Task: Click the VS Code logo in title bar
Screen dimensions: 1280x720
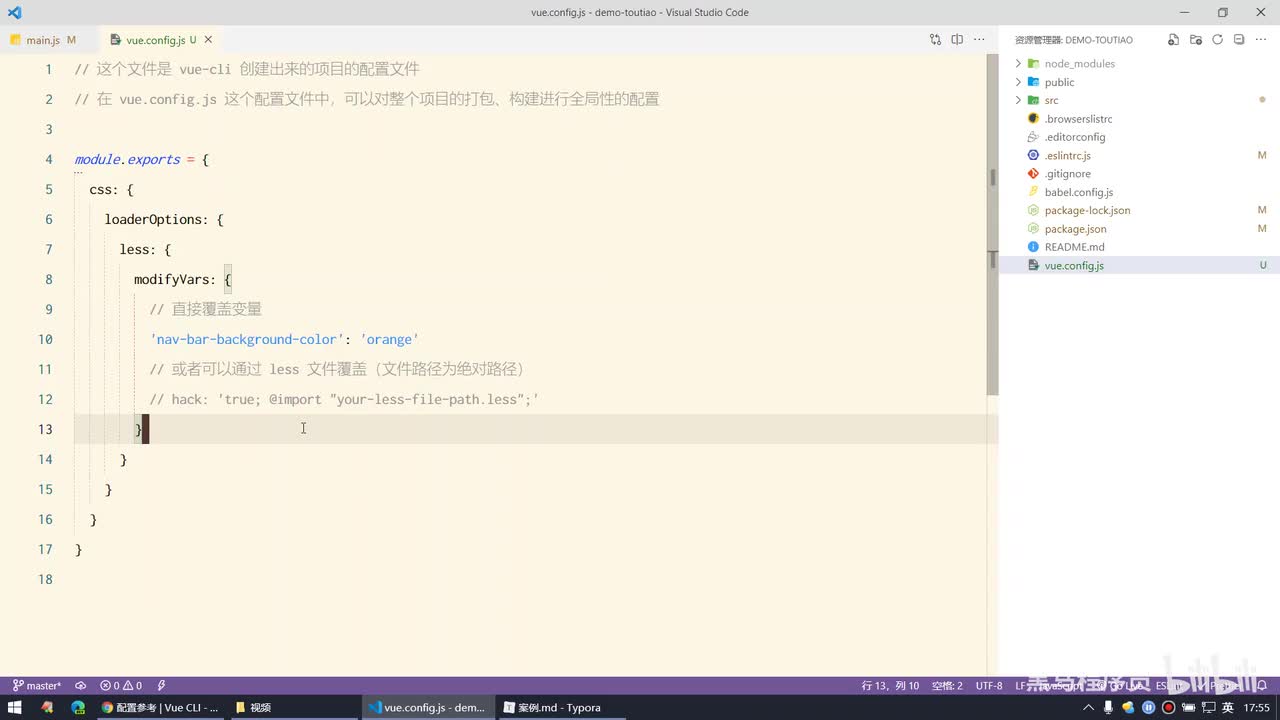Action: click(14, 12)
